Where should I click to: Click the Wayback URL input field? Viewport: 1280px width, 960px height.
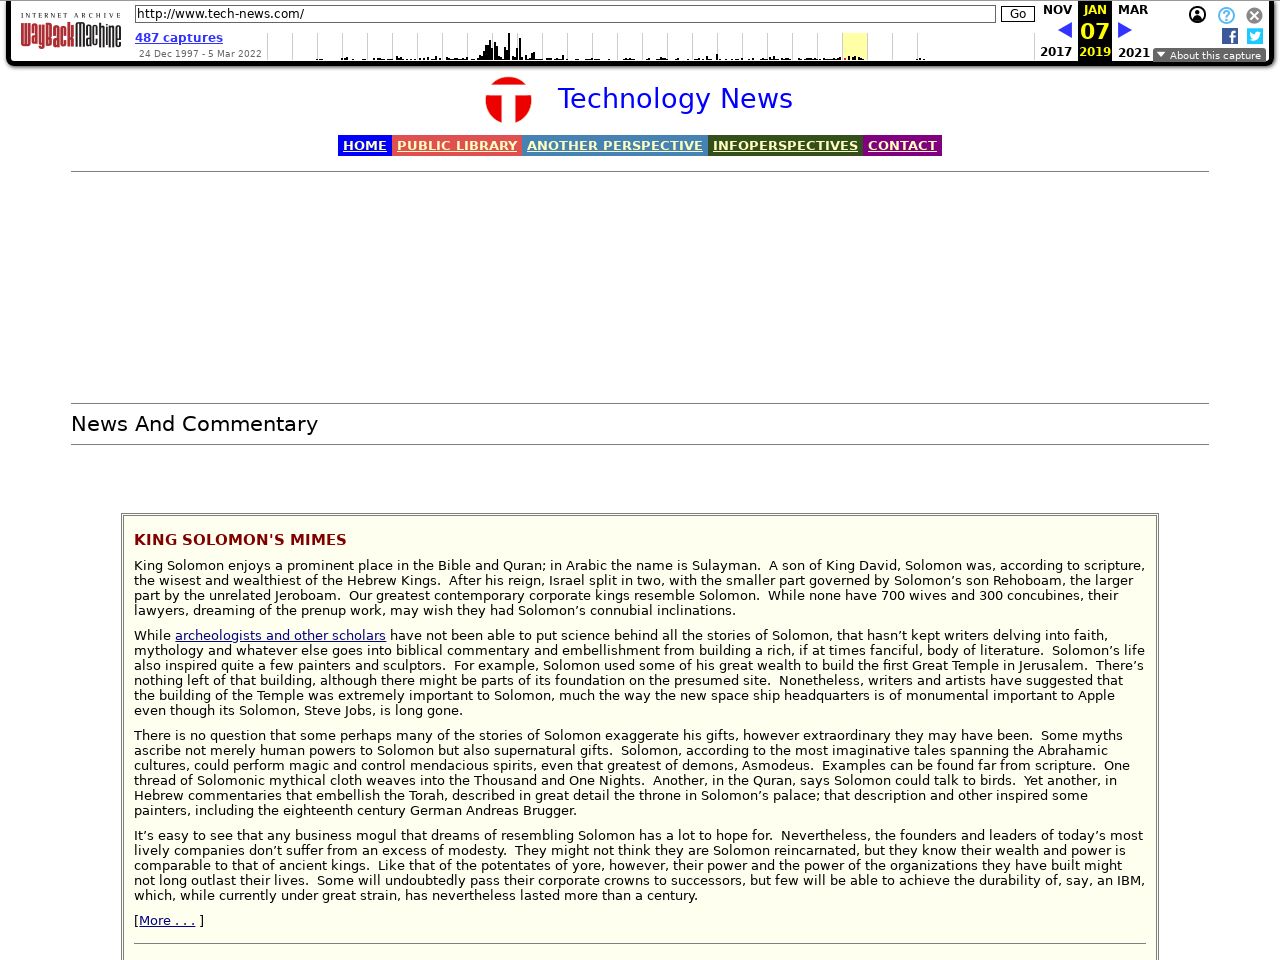tap(565, 14)
